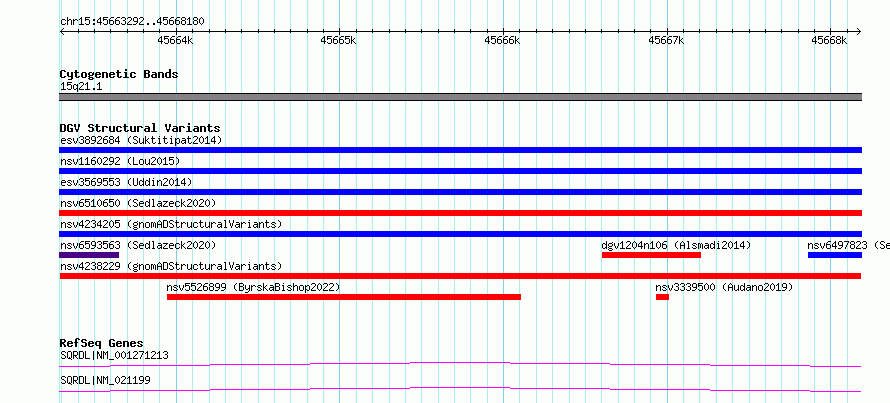890x403 pixels.
Task: Click the chr15:45663292..45668180 coordinates label
Action: pos(132,22)
